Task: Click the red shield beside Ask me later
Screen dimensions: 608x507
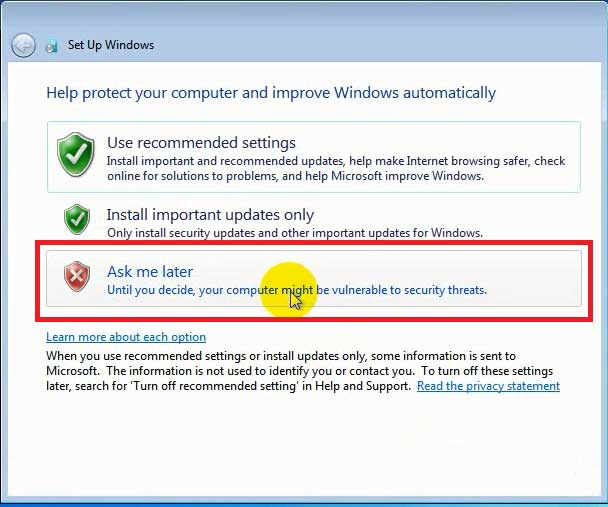Action: [x=76, y=277]
